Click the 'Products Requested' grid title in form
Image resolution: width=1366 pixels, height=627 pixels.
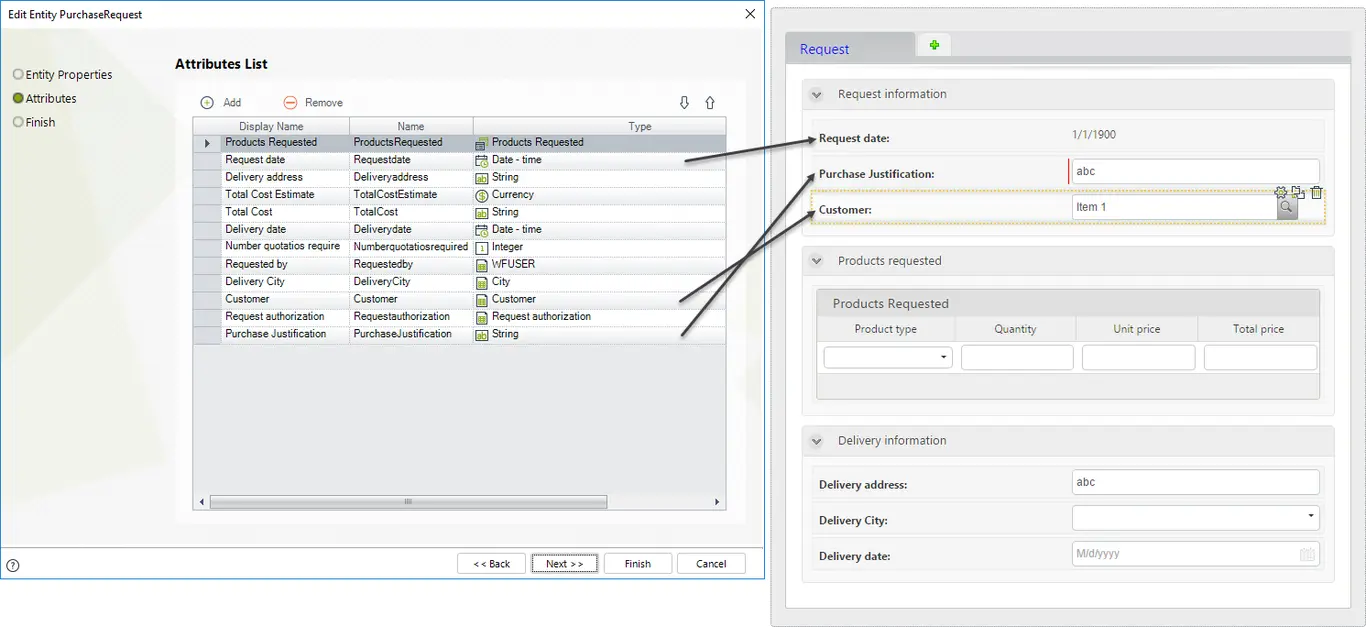coord(890,304)
